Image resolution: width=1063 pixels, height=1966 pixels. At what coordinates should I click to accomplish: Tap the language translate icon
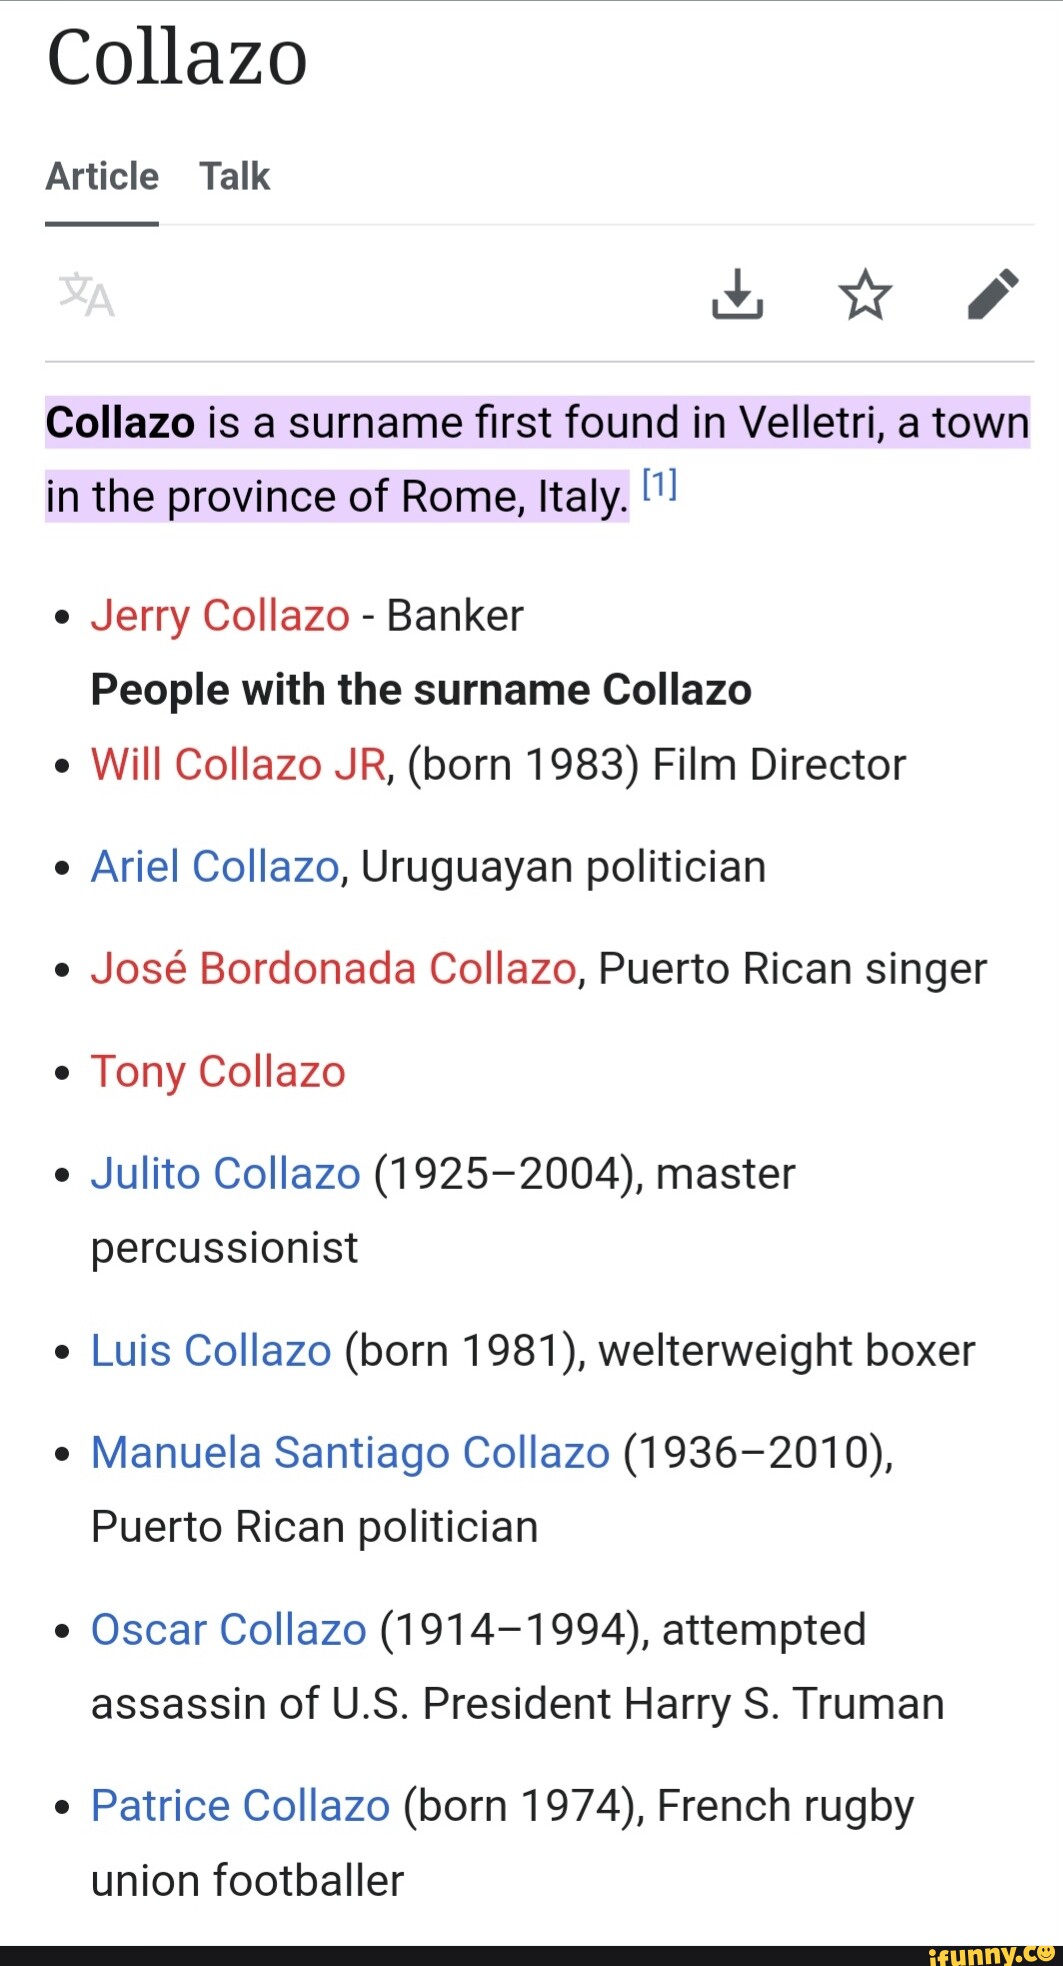click(87, 294)
